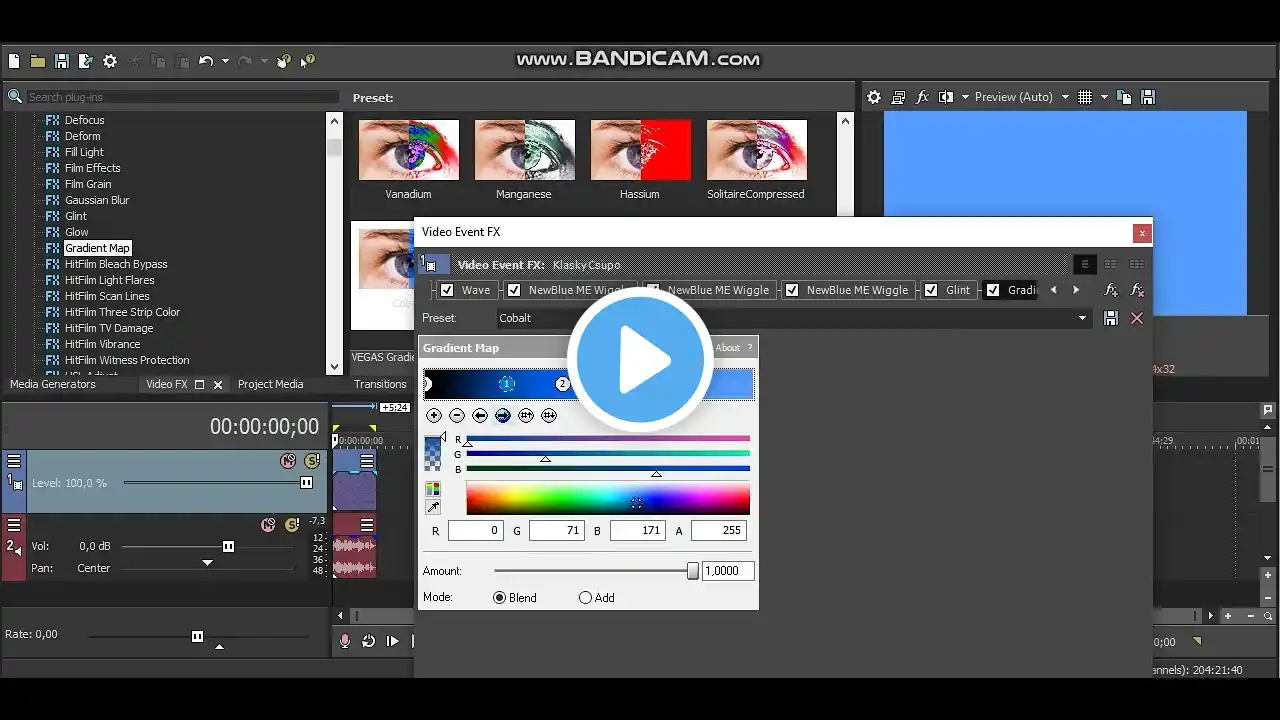The height and width of the screenshot is (720, 1280).
Task: Open the Cobalt preset dropdown
Action: (1082, 318)
